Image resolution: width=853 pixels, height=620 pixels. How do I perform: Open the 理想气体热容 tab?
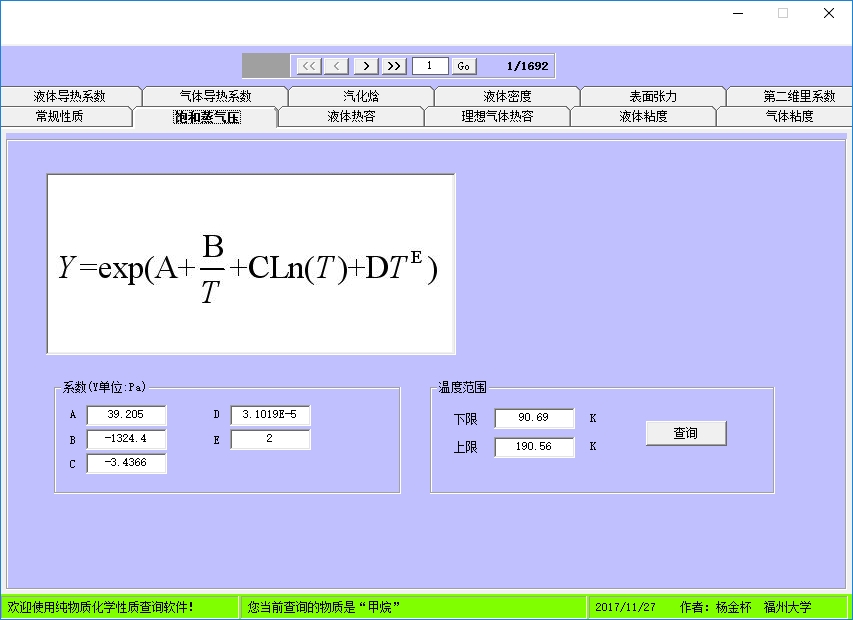point(497,116)
